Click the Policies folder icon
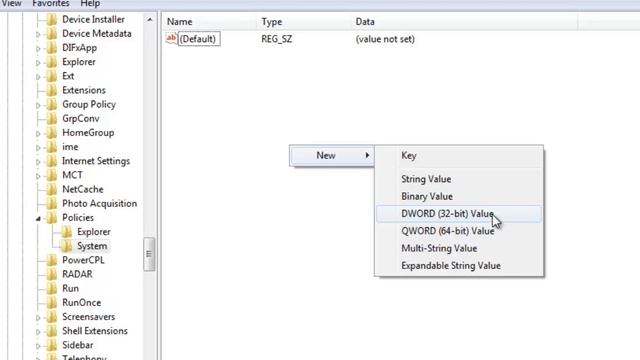Viewport: 640px width, 360px height. click(52, 218)
